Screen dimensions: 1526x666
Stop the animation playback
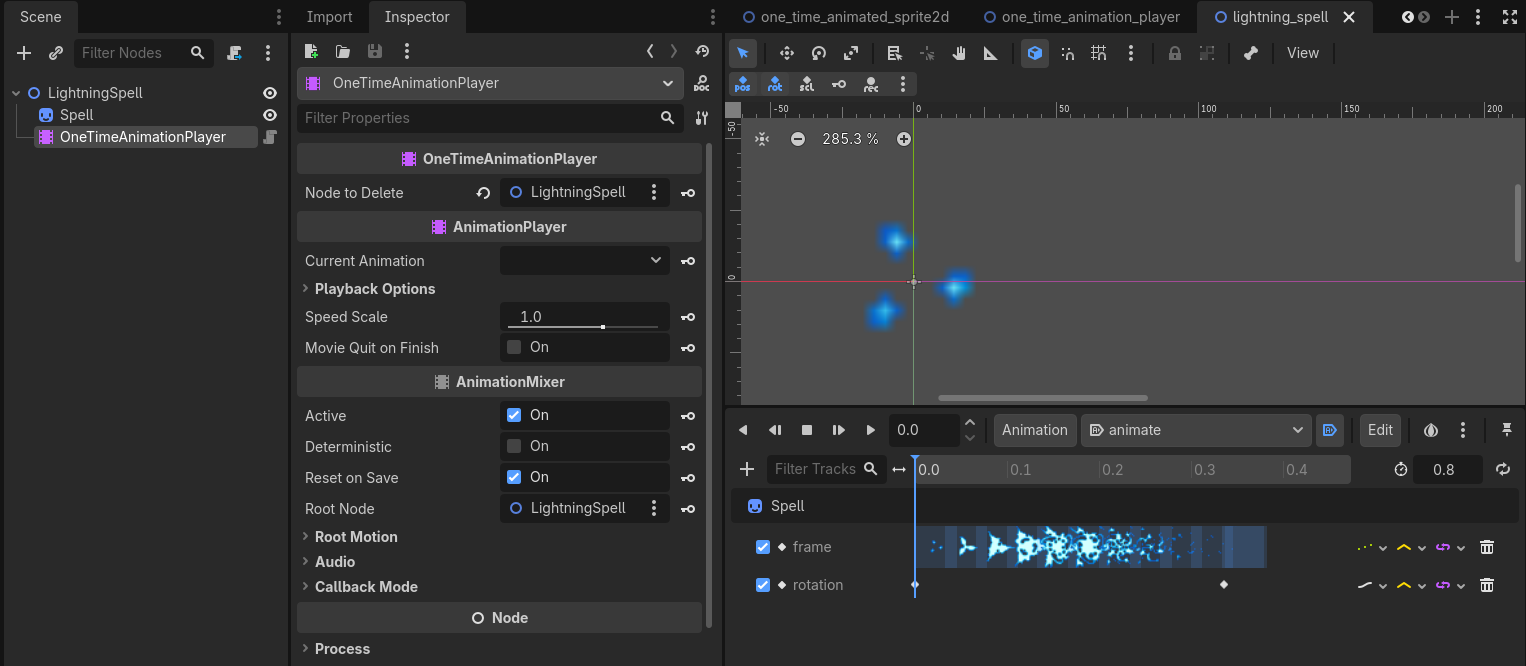807,430
